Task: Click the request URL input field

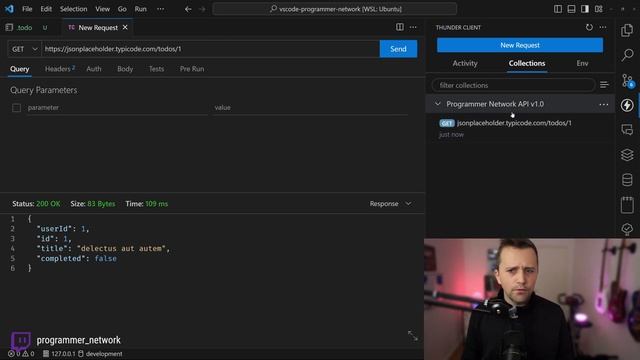Action: 210,49
